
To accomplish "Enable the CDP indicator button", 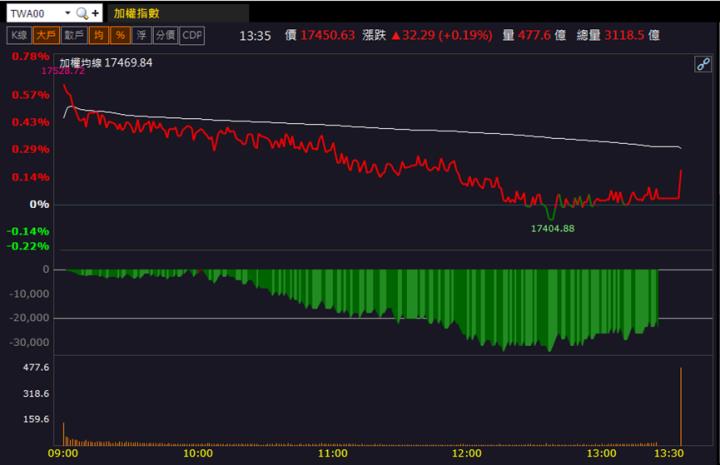I will (x=192, y=35).
